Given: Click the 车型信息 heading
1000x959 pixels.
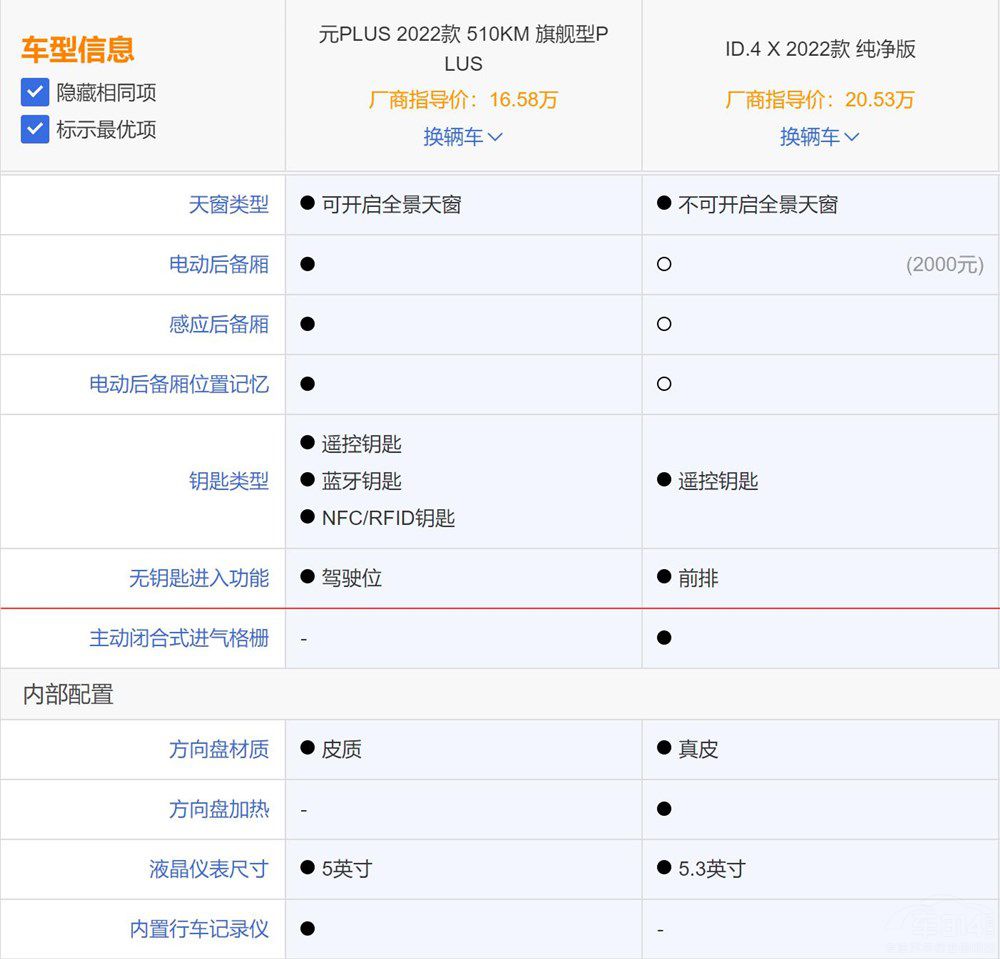Looking at the screenshot, I should point(77,49).
